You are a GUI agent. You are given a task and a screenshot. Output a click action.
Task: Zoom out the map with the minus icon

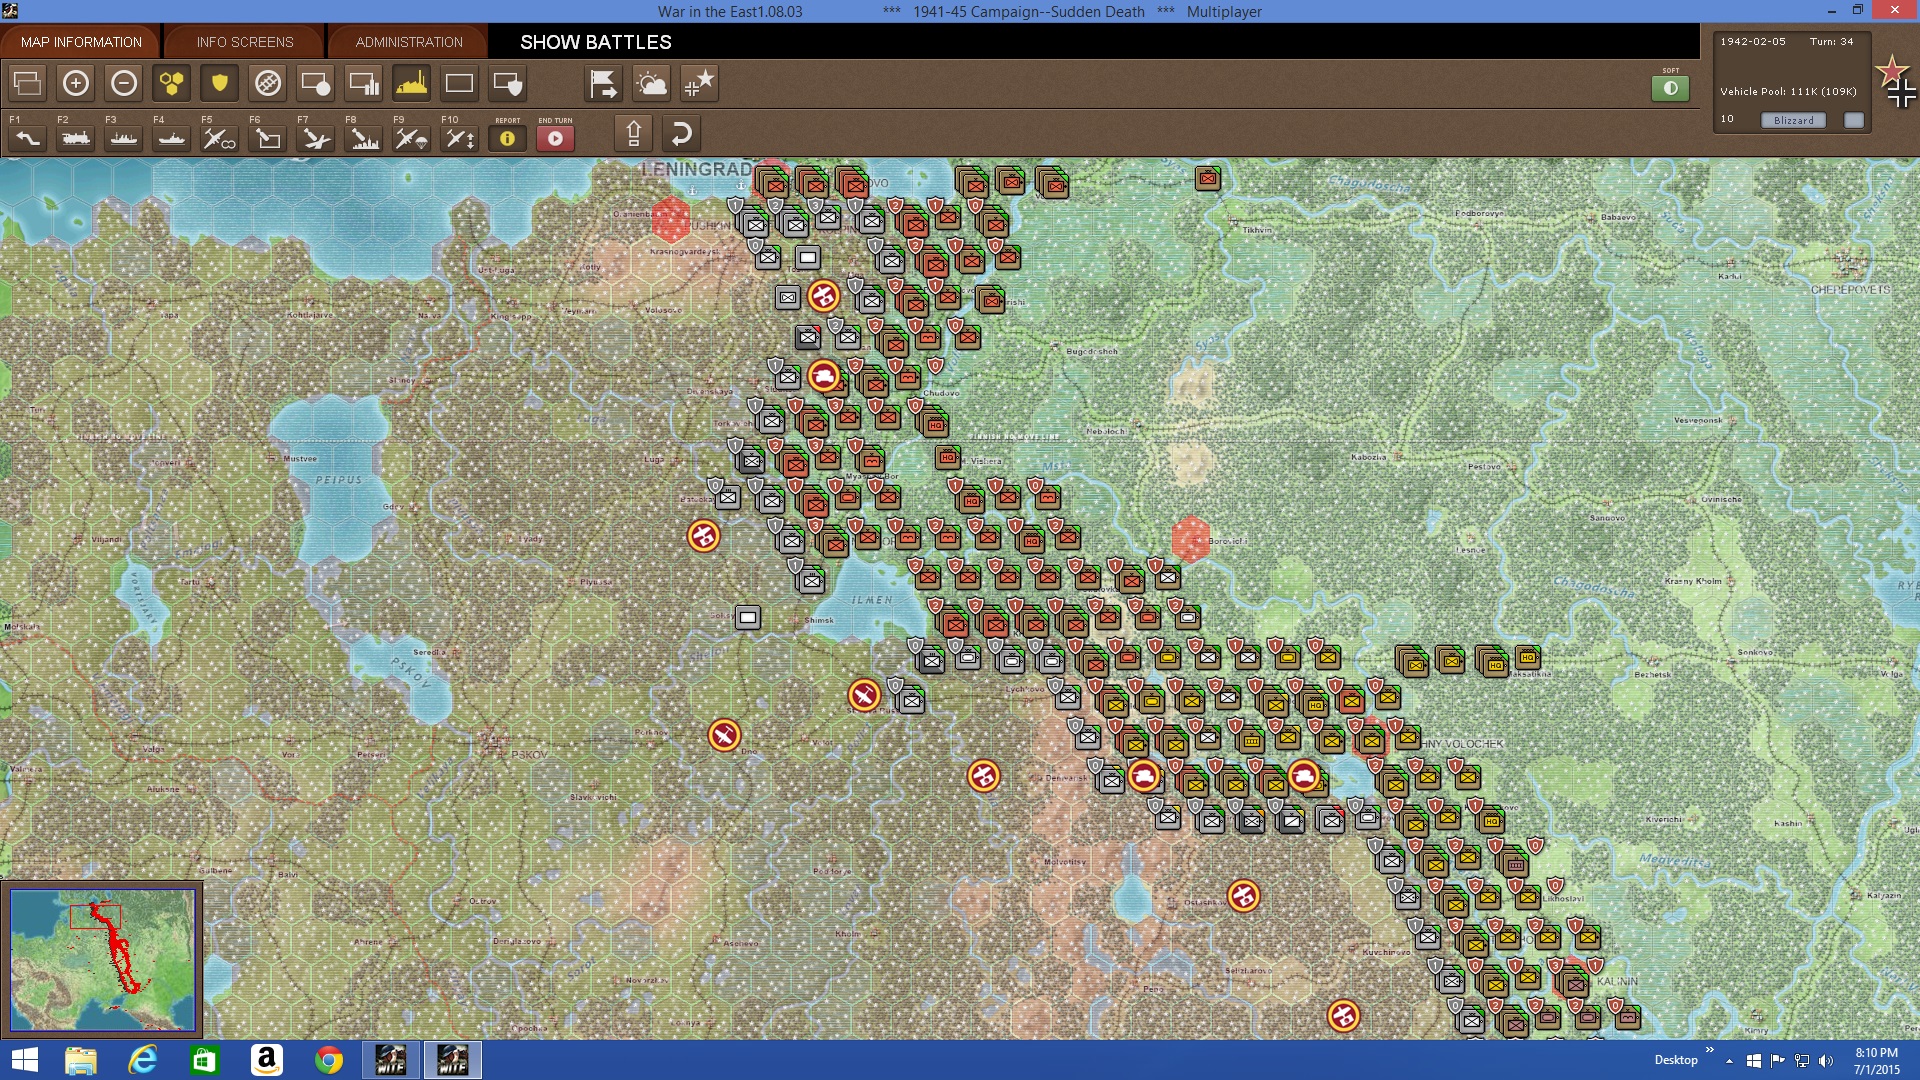[x=124, y=83]
